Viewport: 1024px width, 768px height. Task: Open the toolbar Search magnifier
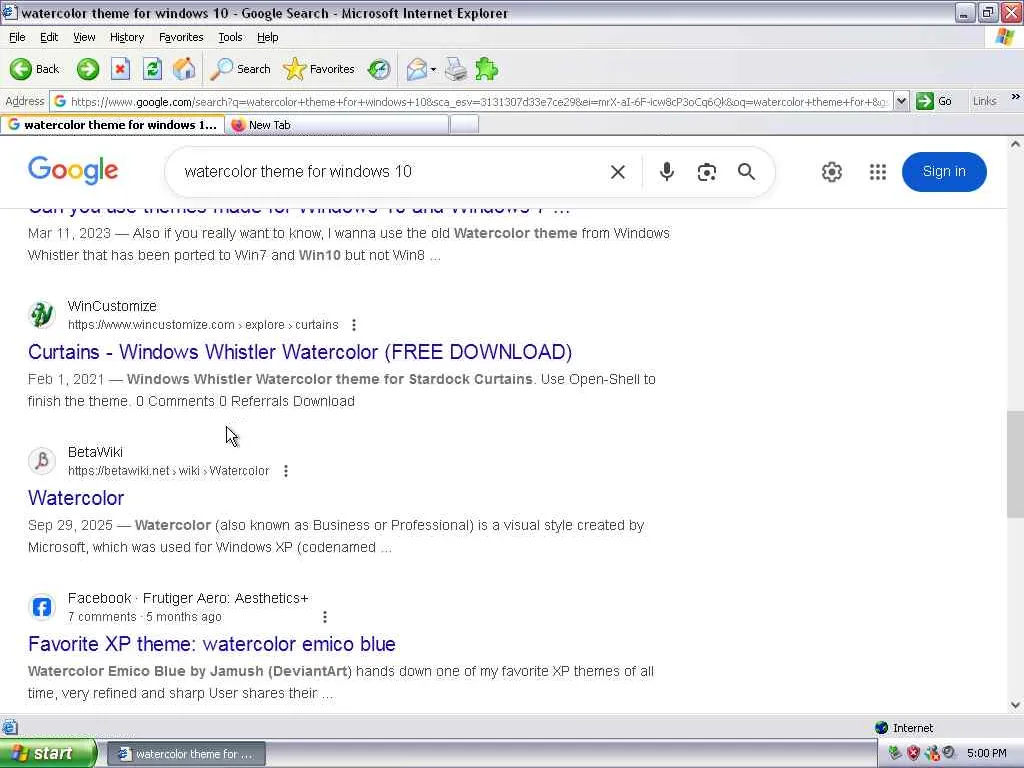(240, 69)
